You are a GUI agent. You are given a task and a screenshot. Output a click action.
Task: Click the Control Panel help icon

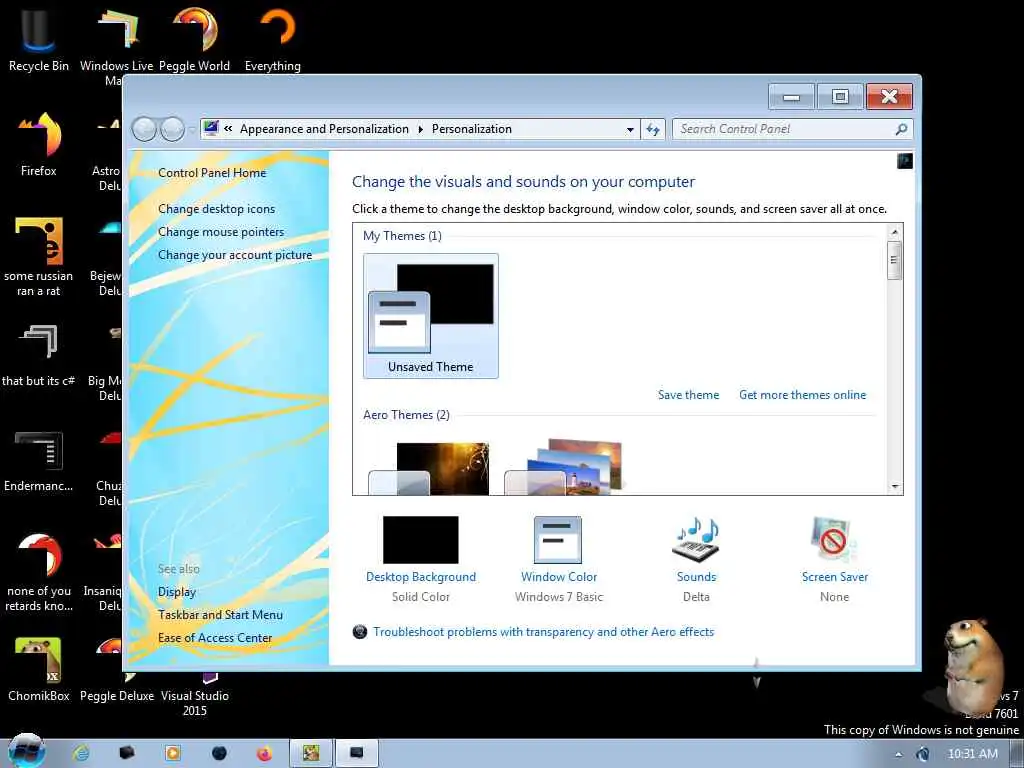pyautogui.click(x=904, y=161)
